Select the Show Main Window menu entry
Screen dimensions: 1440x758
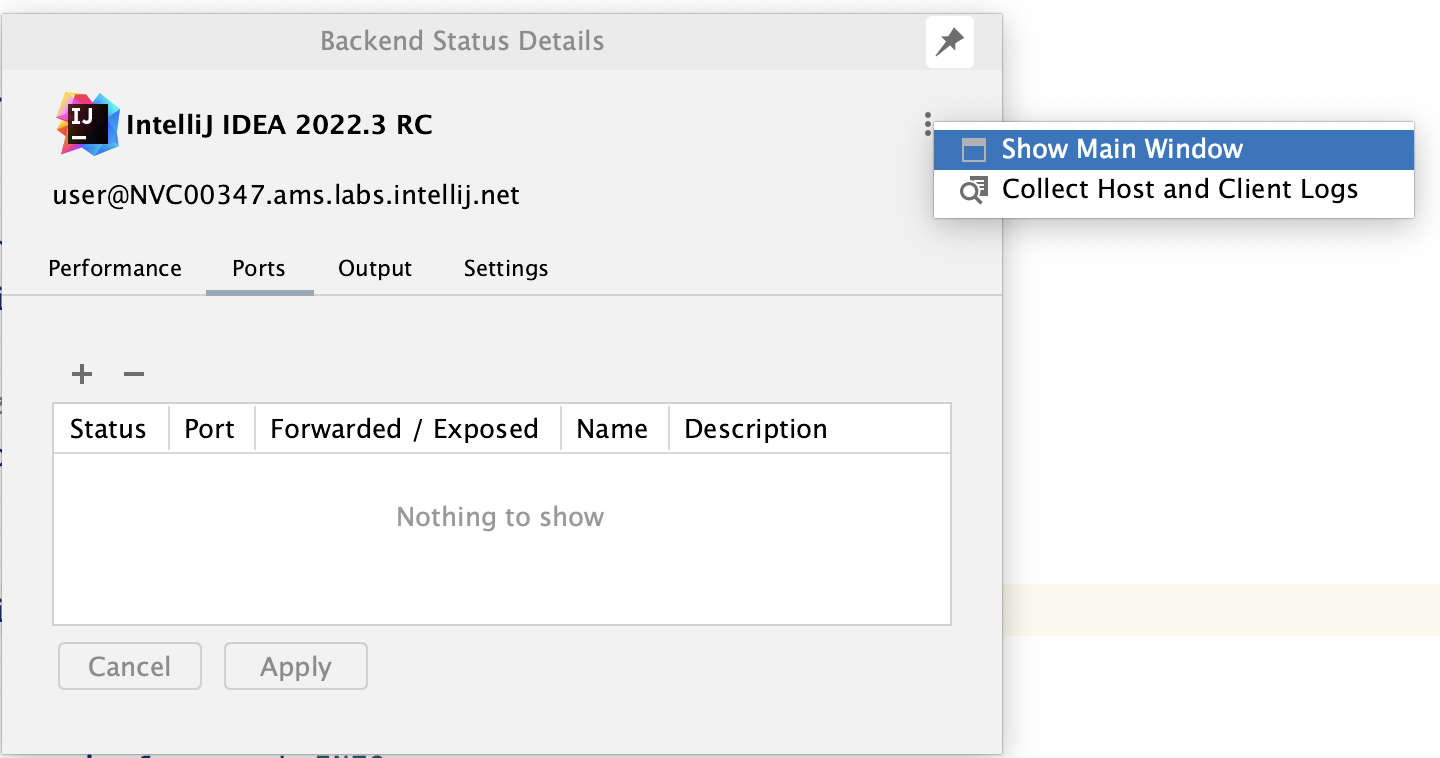pos(1120,148)
